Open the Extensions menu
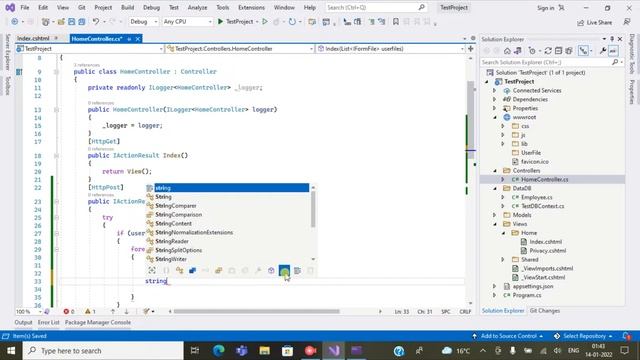Screen dimensions: 640x360 coord(251,7)
